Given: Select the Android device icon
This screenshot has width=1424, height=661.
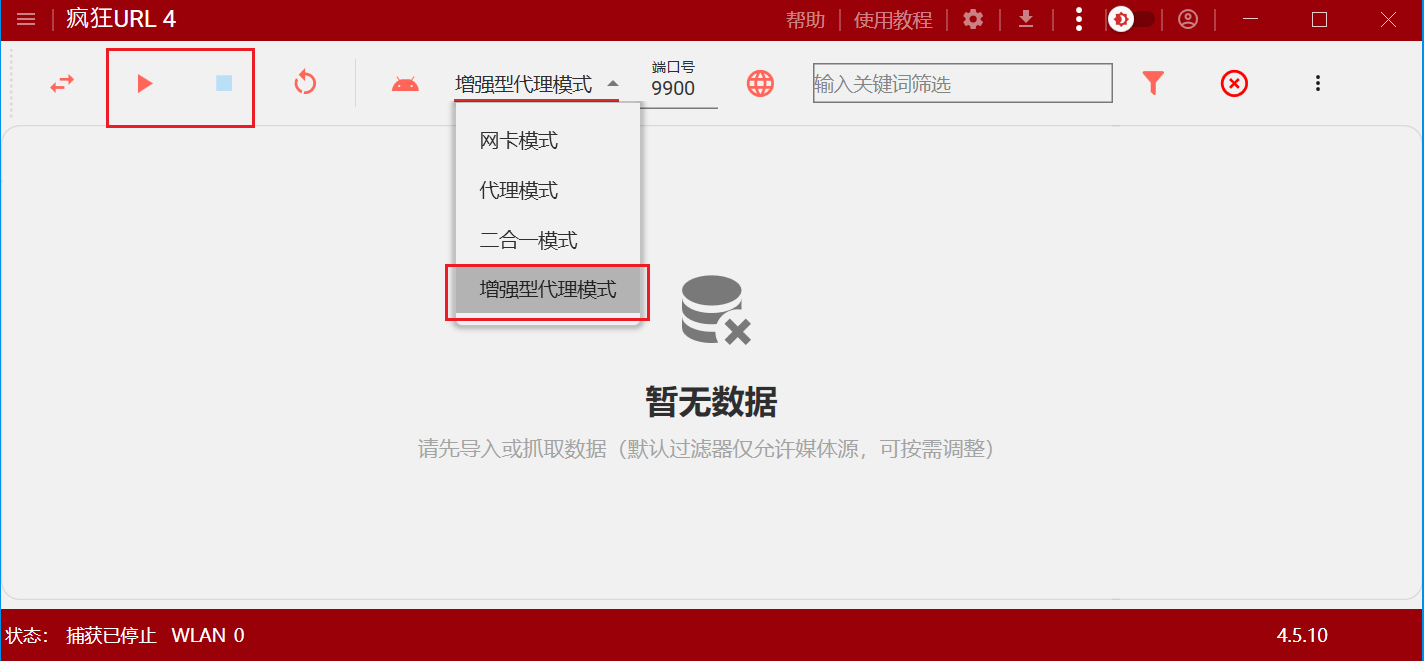Looking at the screenshot, I should click(405, 84).
